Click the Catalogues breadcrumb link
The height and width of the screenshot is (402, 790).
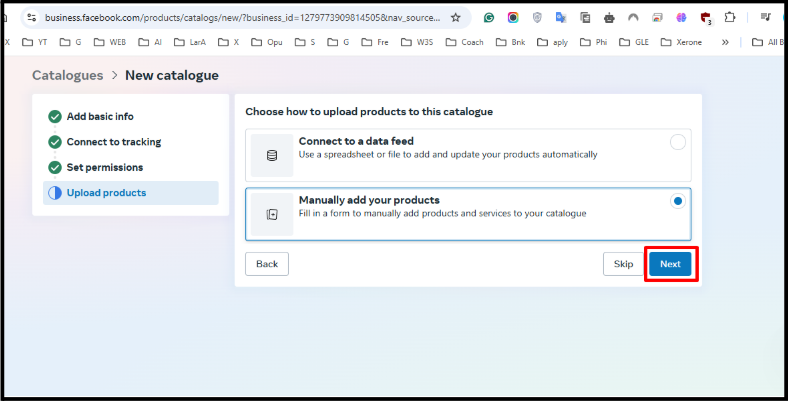[x=67, y=75]
